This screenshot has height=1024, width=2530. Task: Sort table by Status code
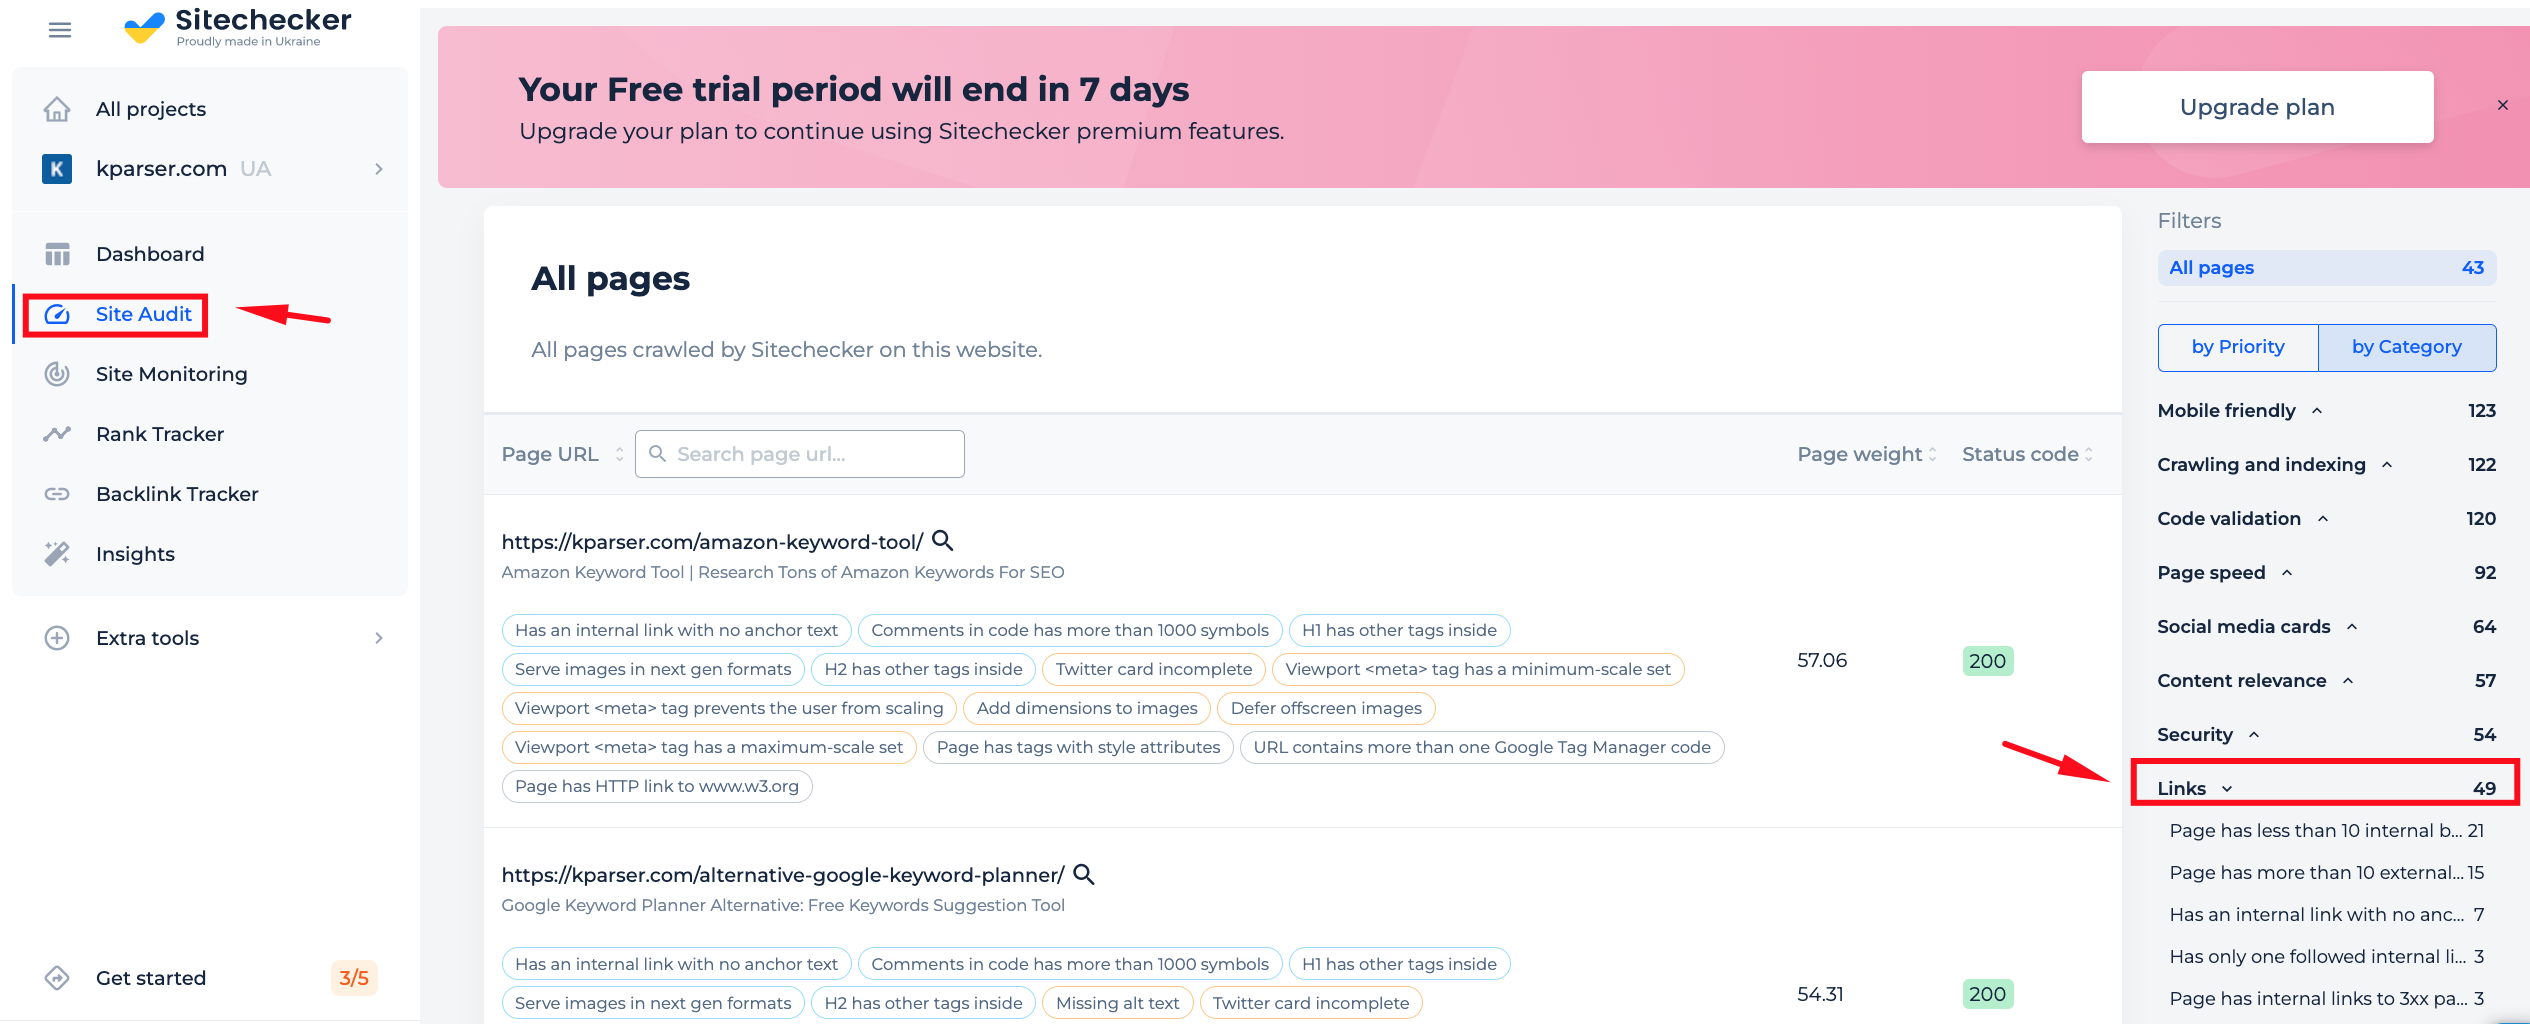click(x=2027, y=454)
